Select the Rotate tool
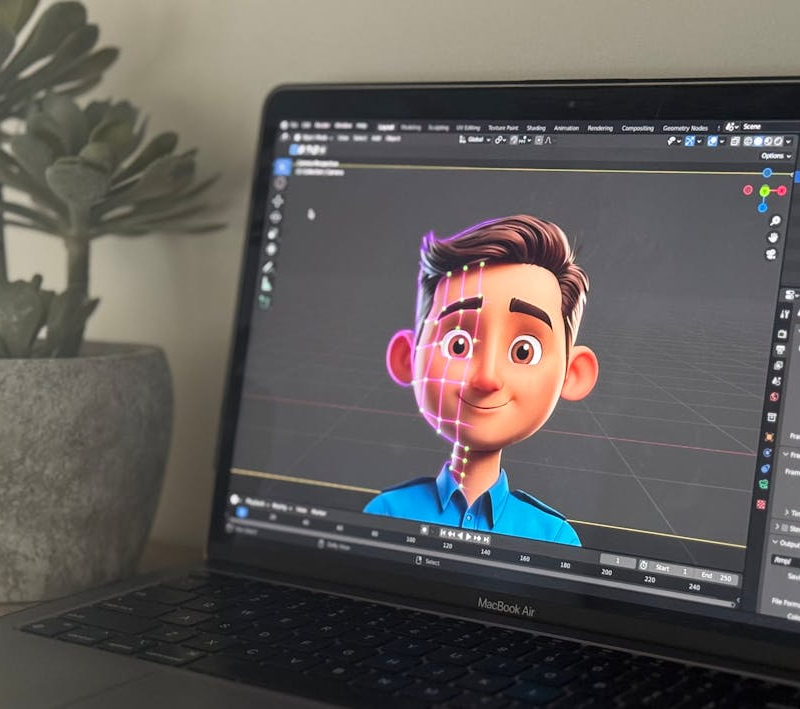800x709 pixels. [x=276, y=217]
